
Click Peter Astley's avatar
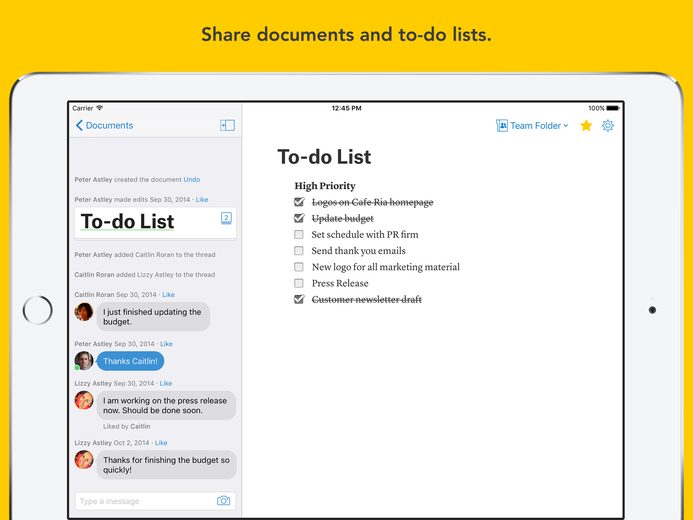pyautogui.click(x=84, y=361)
